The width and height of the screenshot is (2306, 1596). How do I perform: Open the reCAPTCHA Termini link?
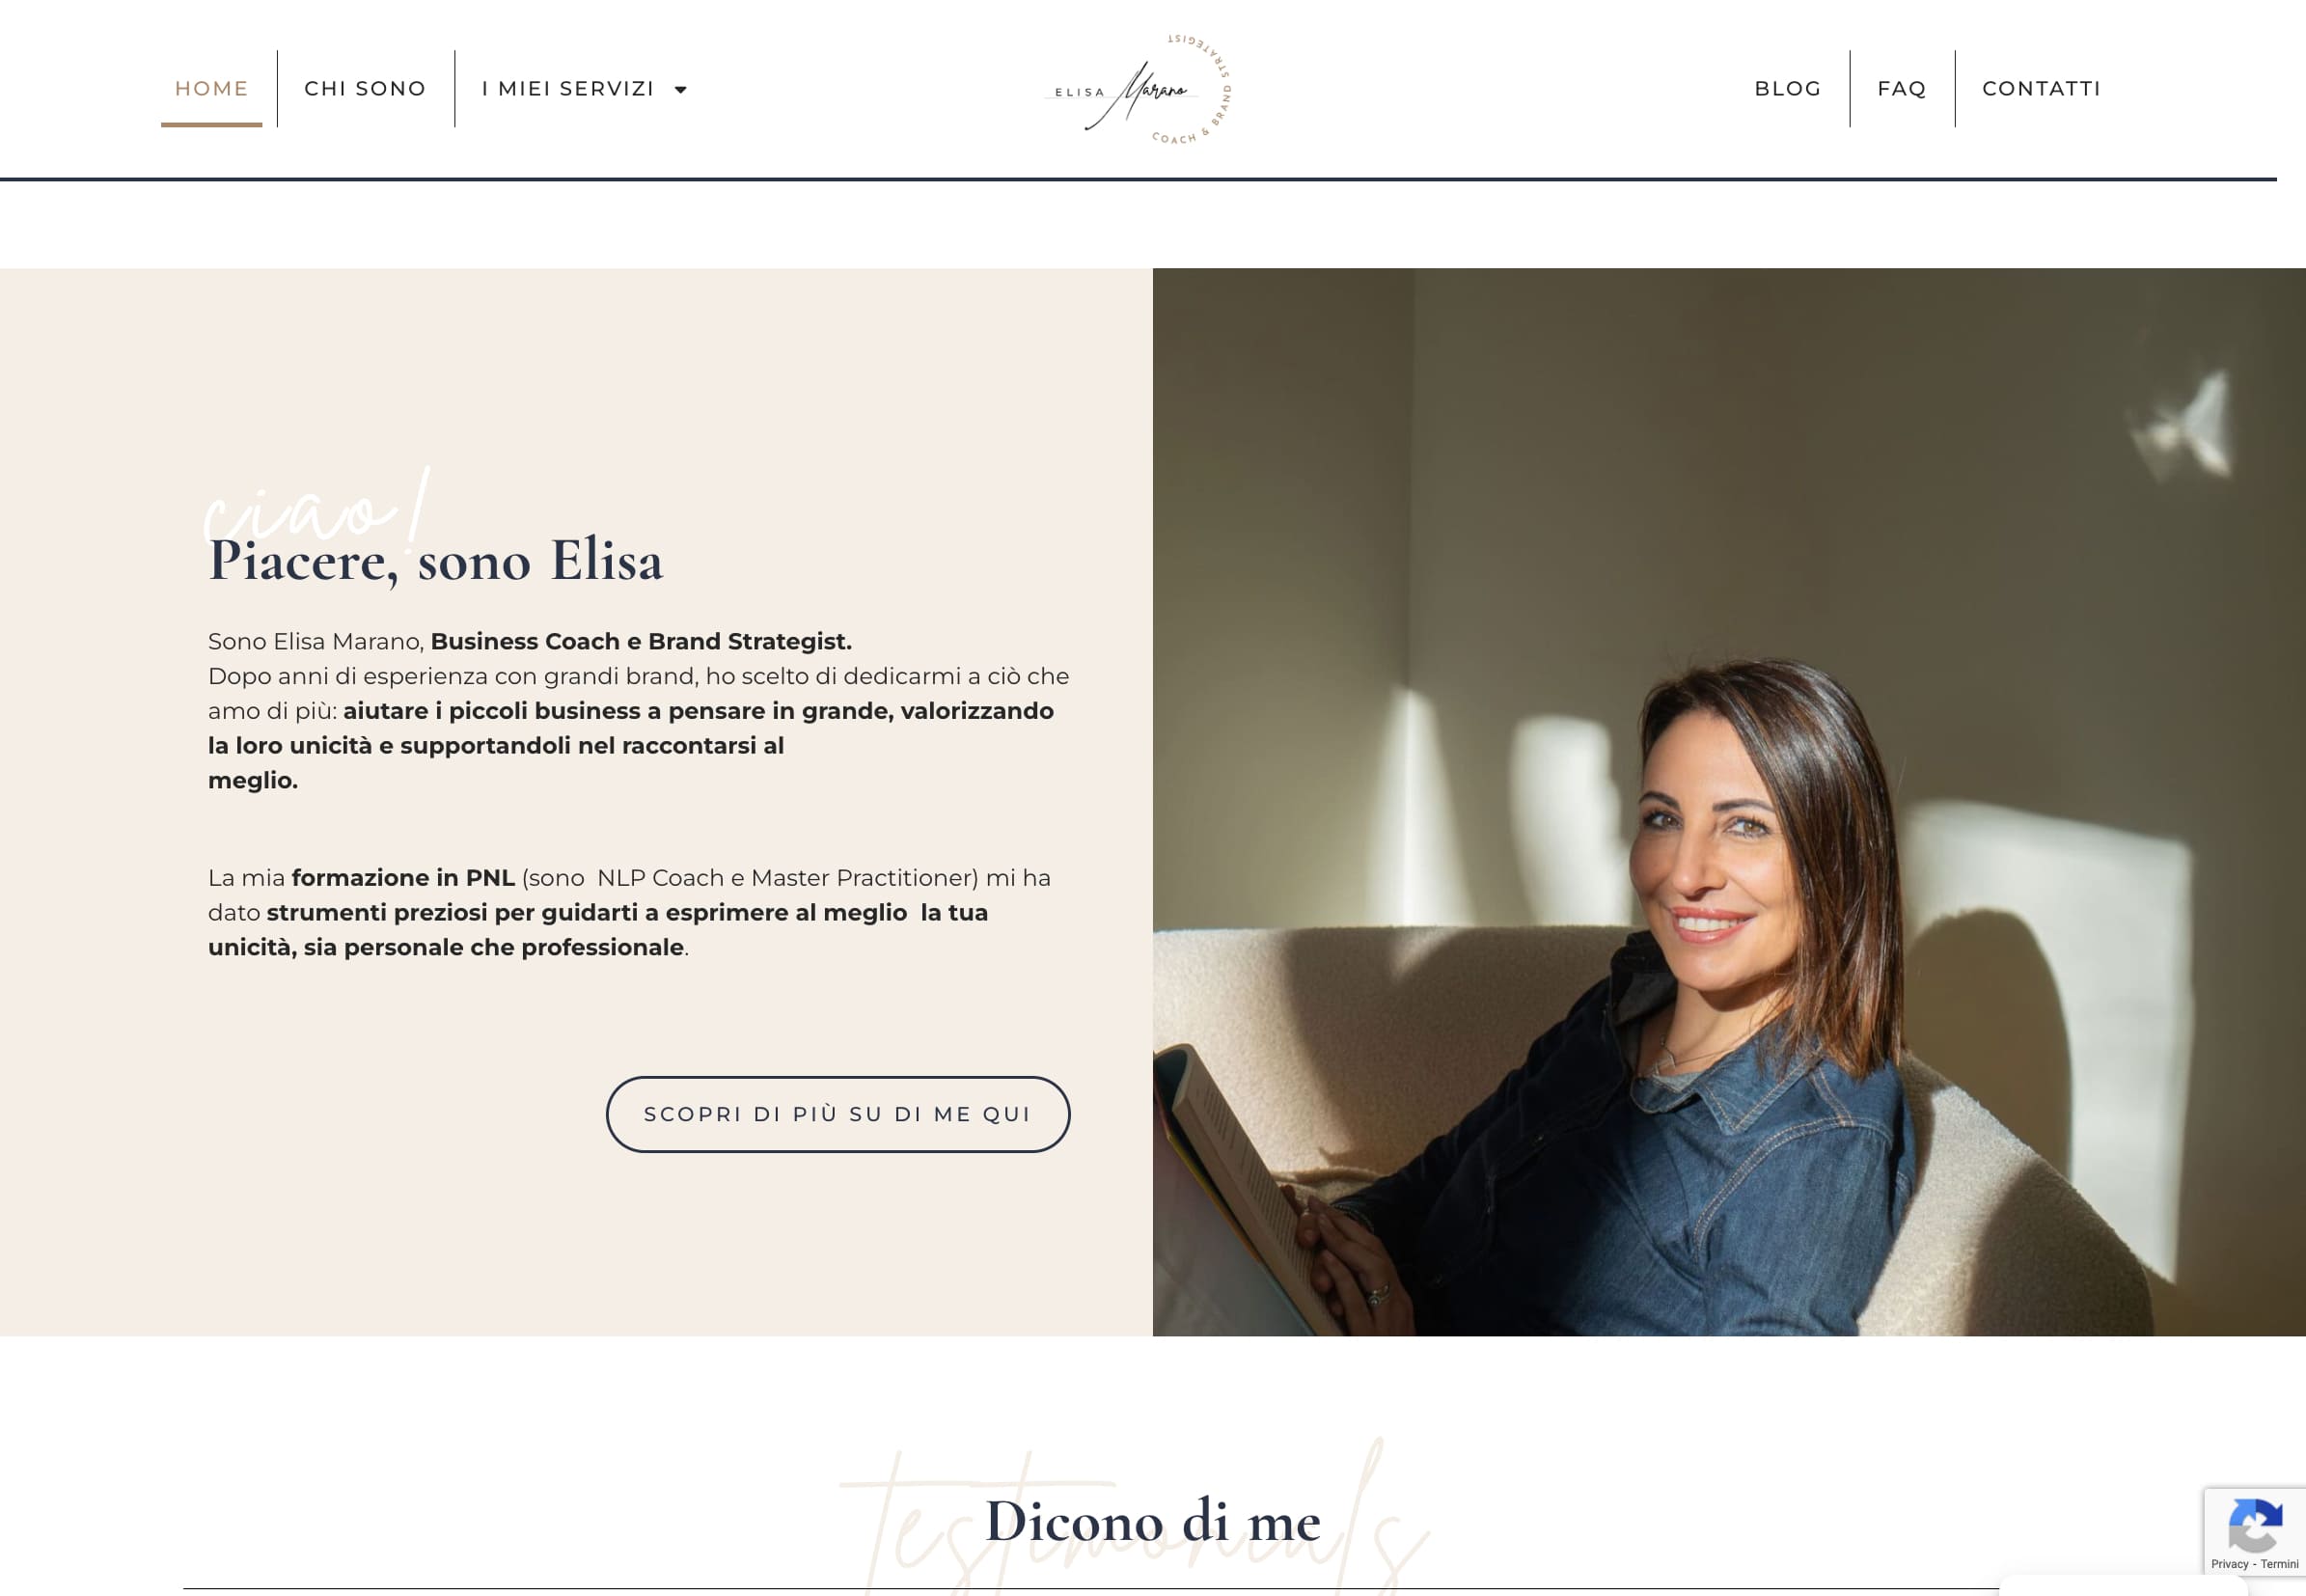(x=2279, y=1564)
